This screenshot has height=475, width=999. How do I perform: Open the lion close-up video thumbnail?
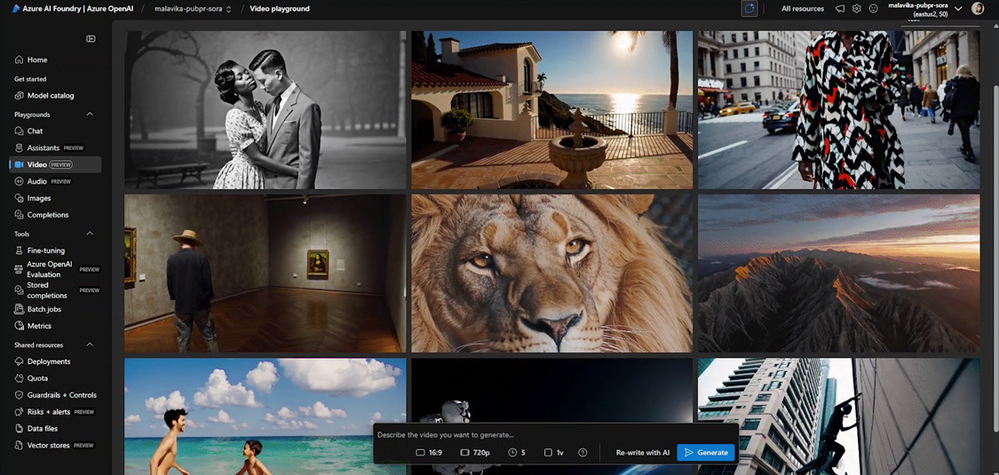coord(551,273)
